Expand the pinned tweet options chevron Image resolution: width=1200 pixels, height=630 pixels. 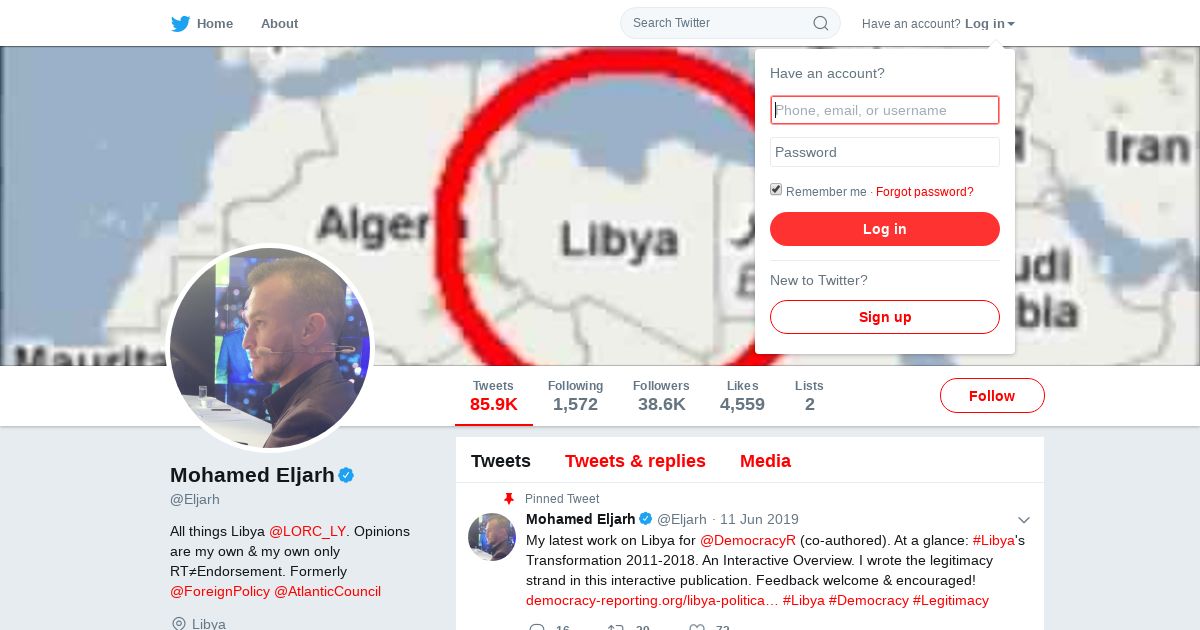tap(1024, 520)
